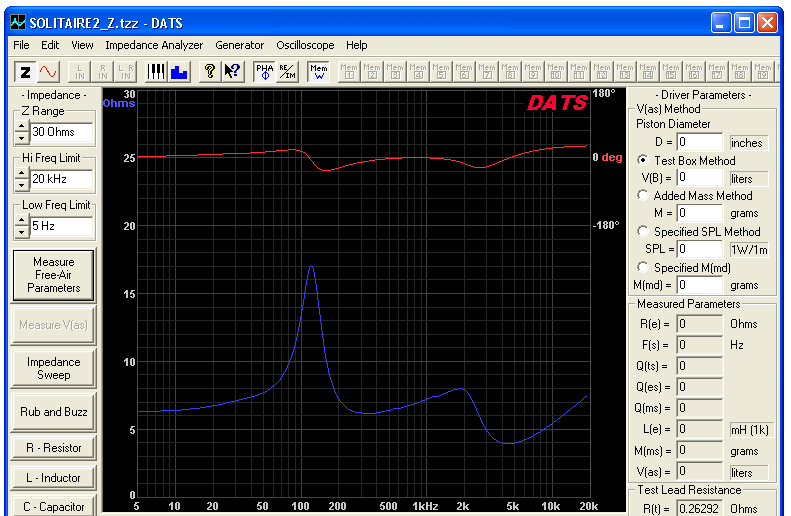Screen dimensions: 791x516
Task: Click the Mem W memory write icon
Action: point(319,72)
